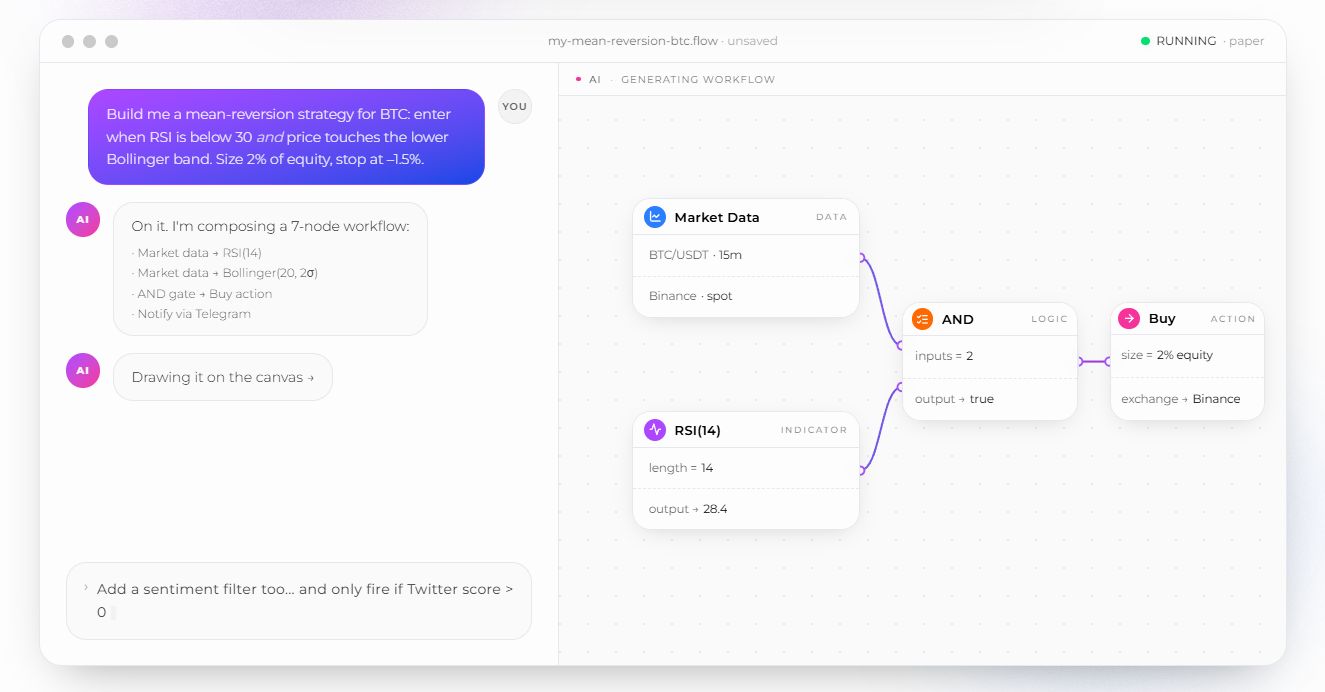Click the 'GENERATING WORKFLOW' header label

pos(698,79)
